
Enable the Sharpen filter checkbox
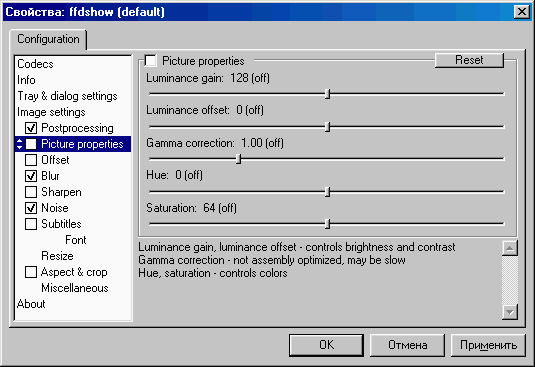tap(31, 192)
